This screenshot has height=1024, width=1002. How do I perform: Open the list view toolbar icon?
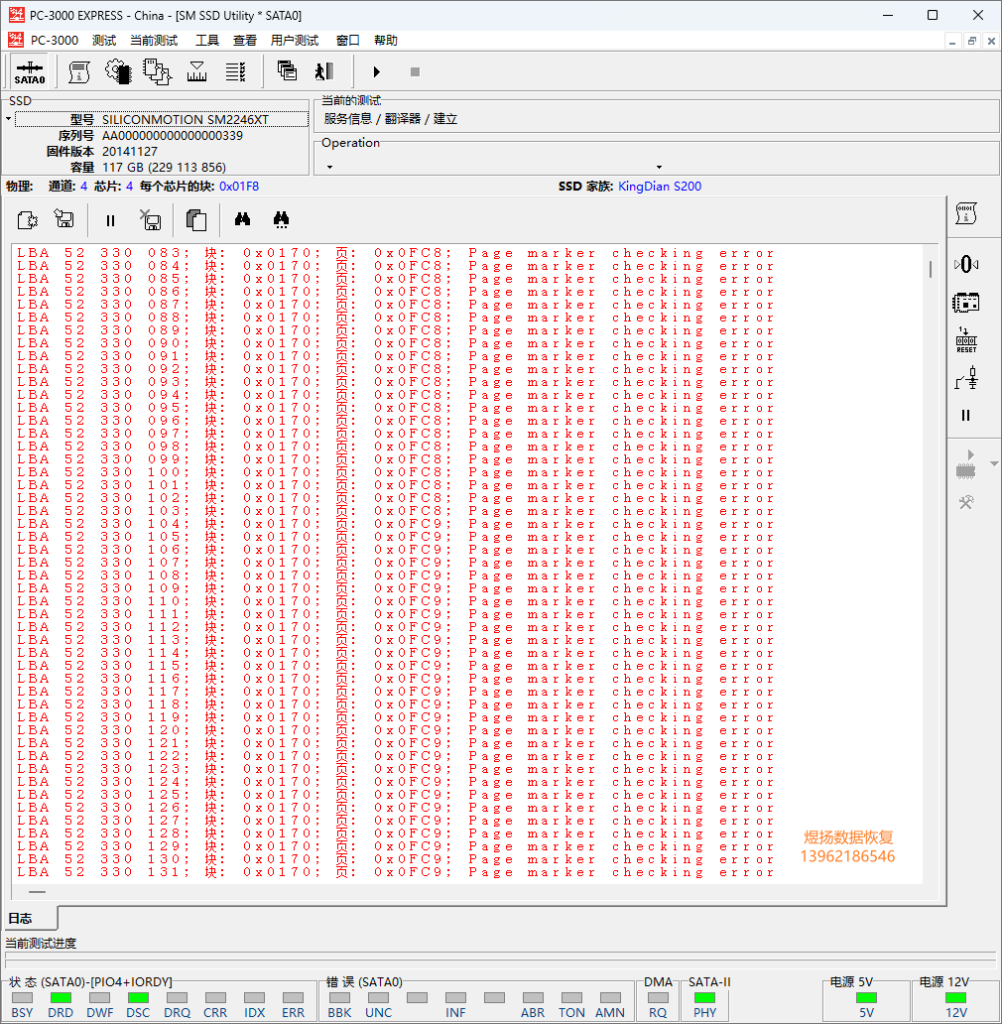(x=235, y=72)
